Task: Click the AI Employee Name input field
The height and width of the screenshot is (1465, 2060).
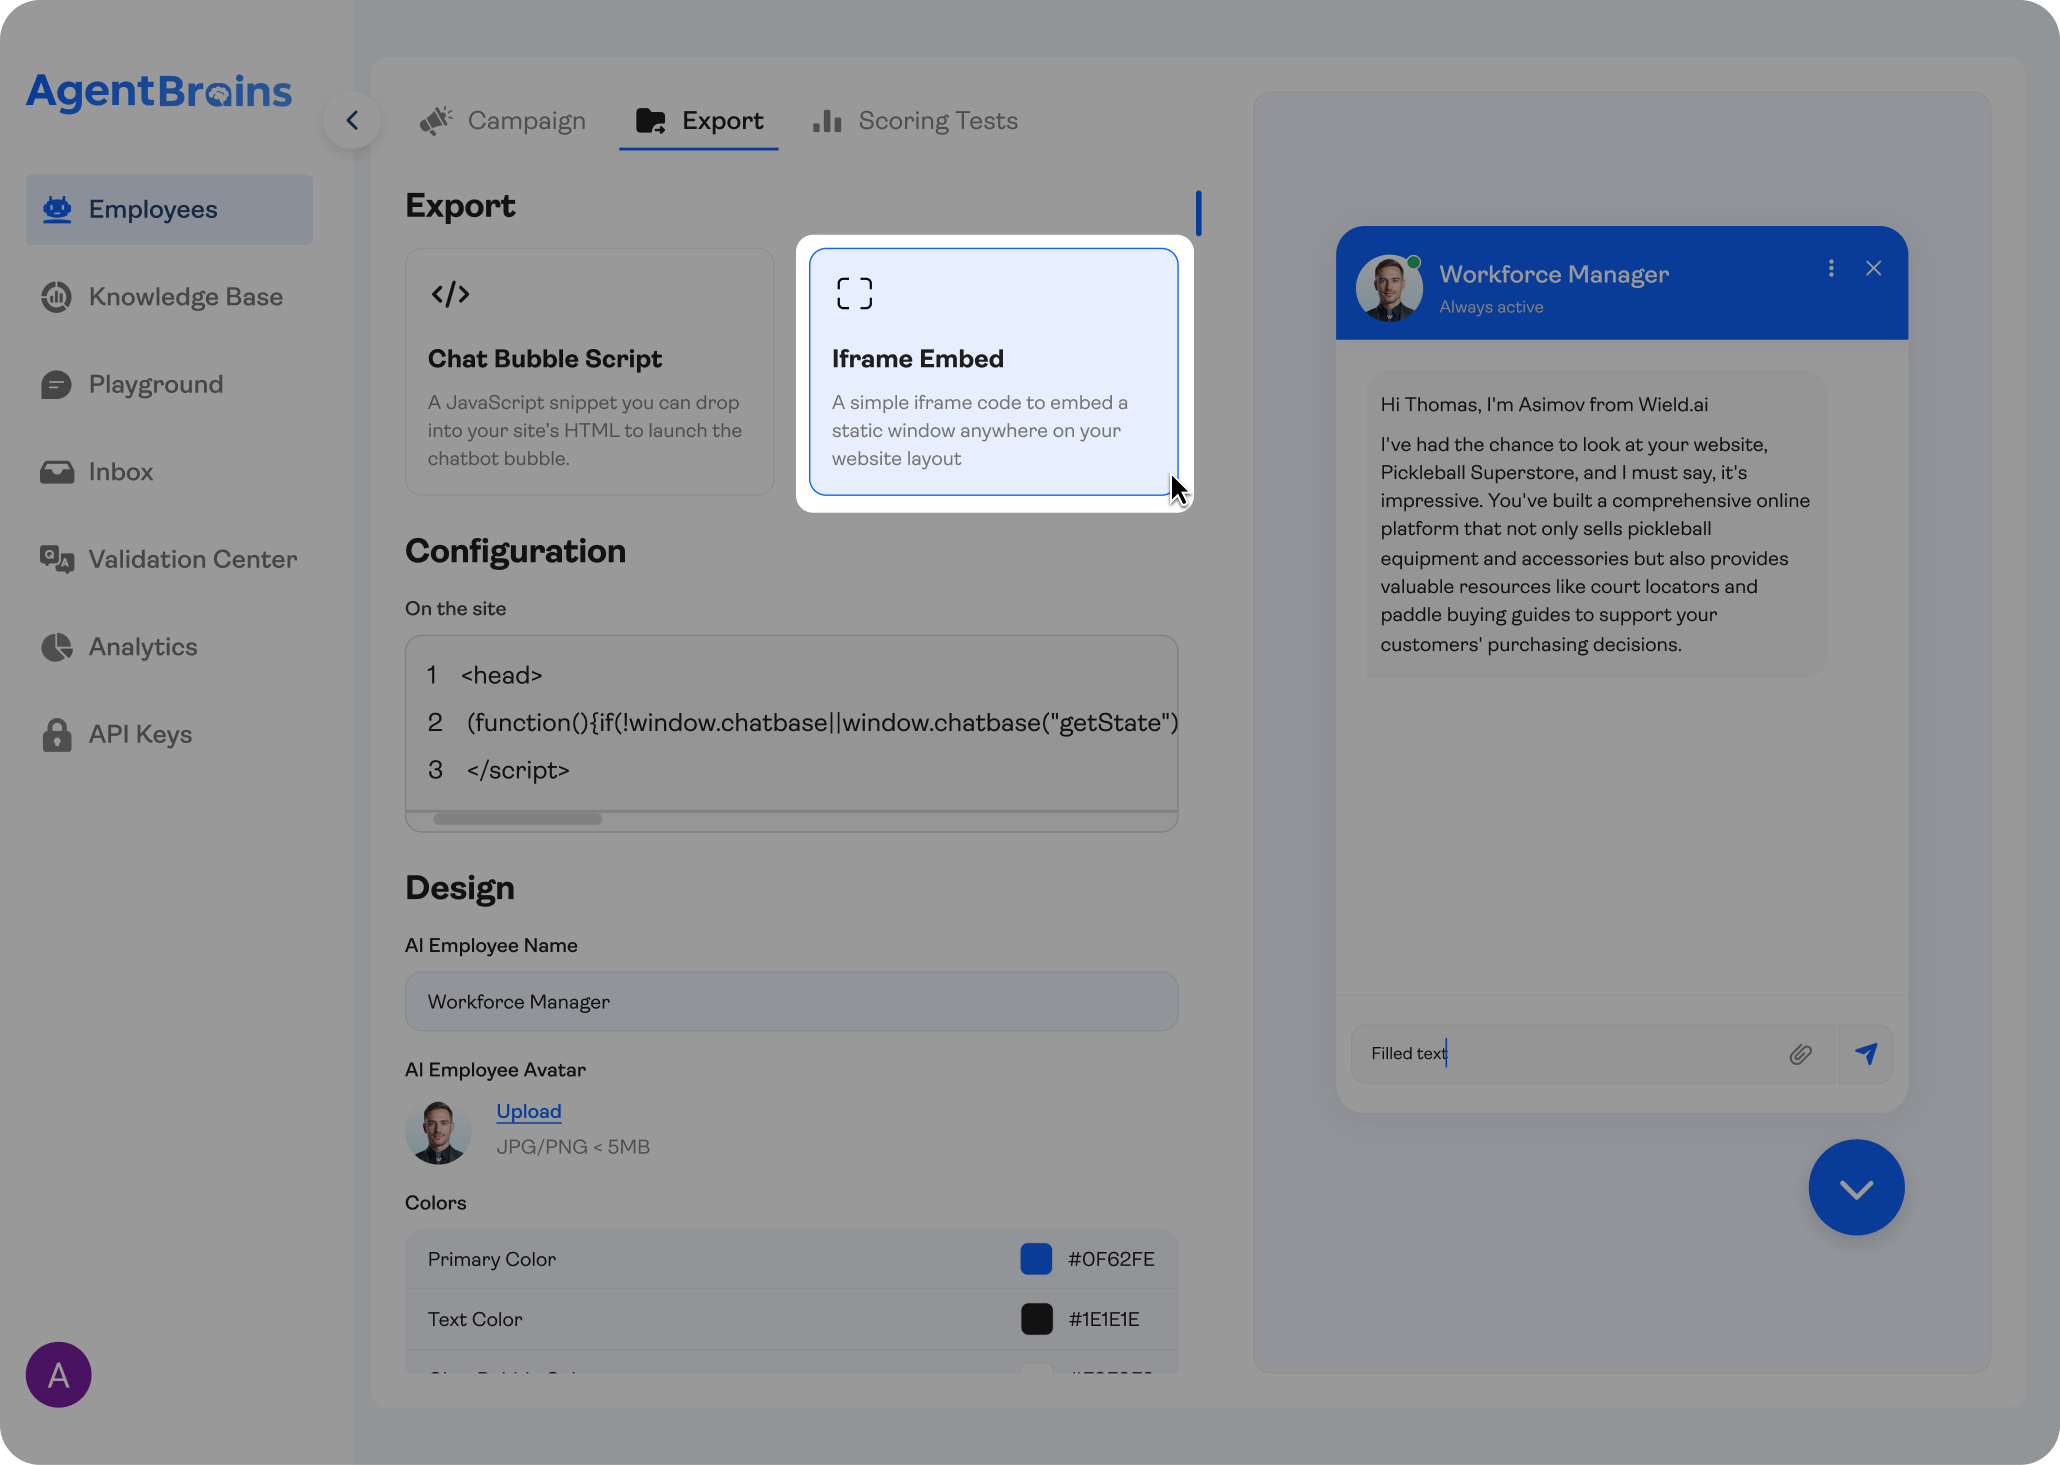Action: (791, 1002)
